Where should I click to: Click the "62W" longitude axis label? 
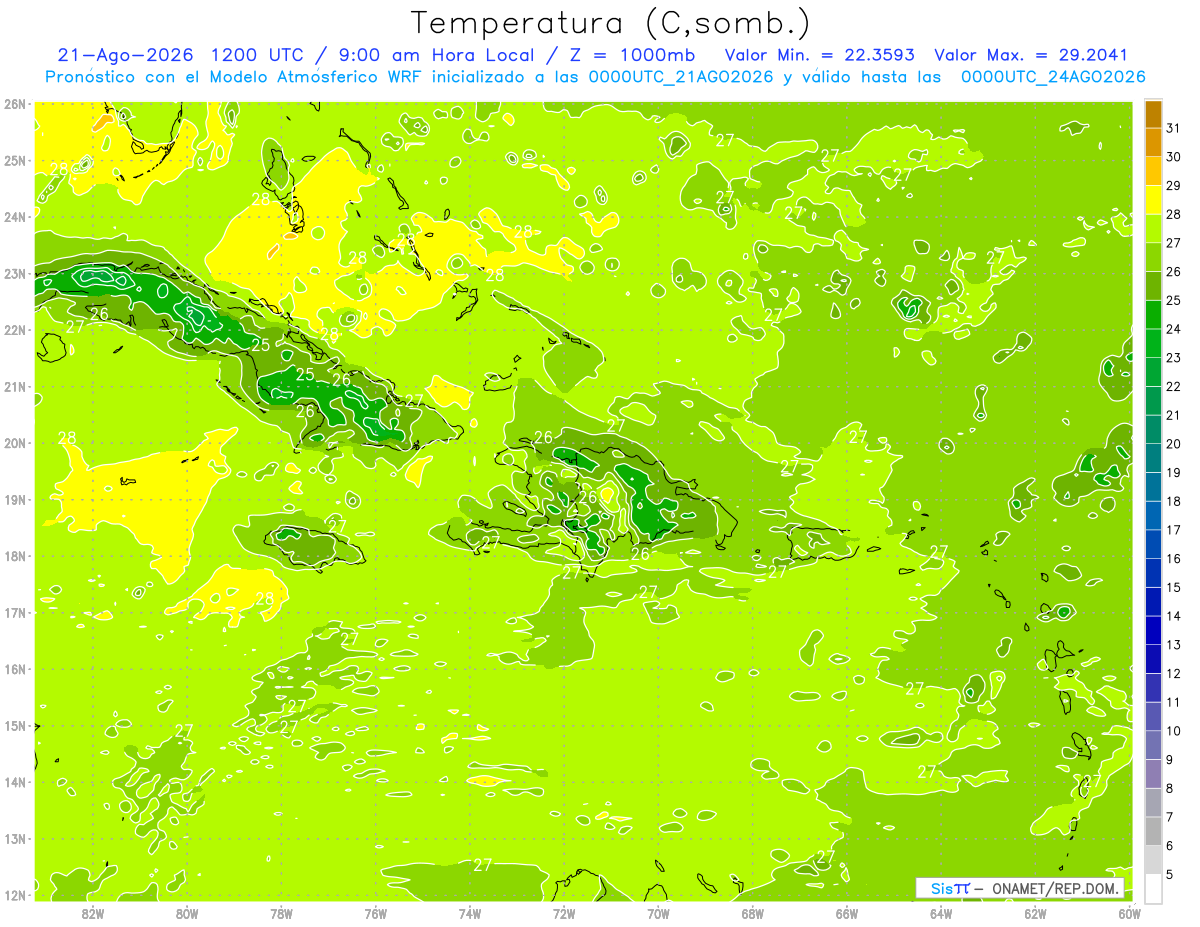click(x=1035, y=913)
